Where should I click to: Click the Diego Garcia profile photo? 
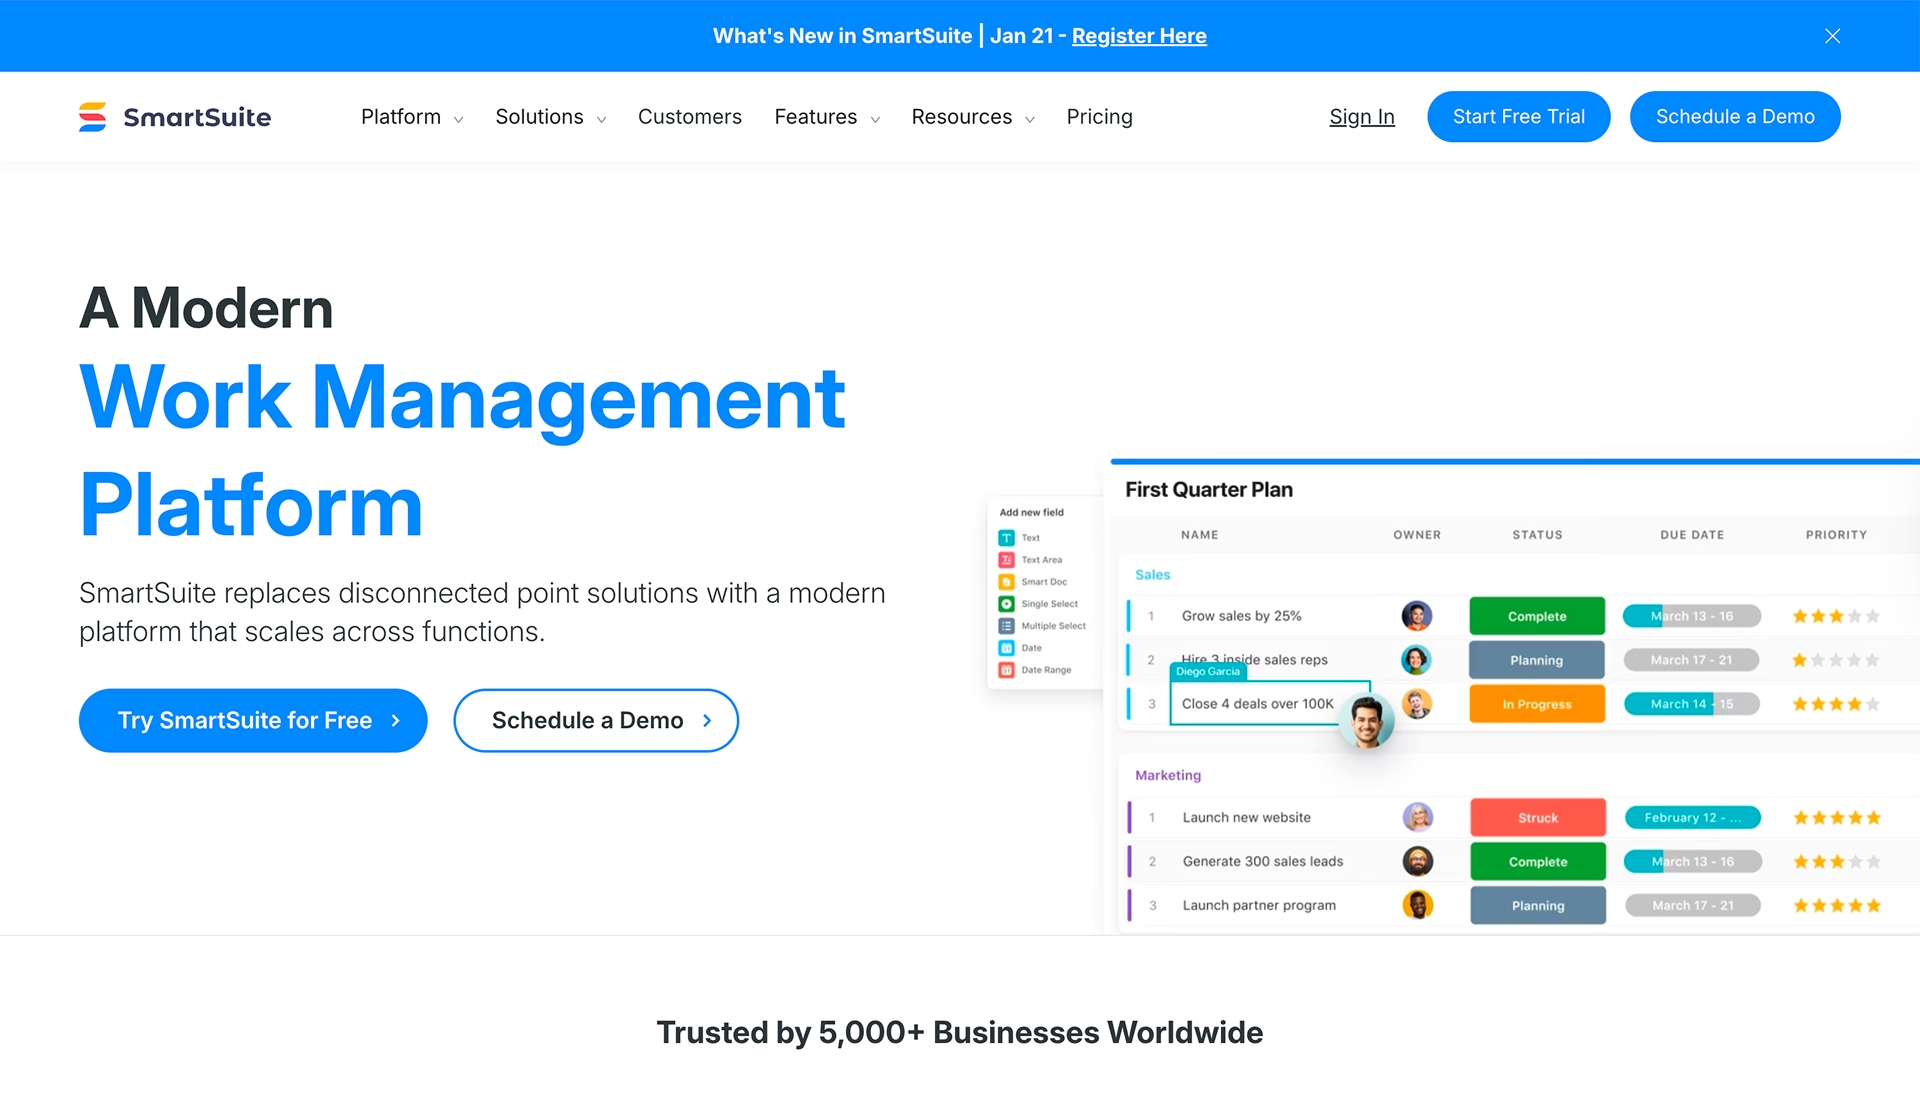[x=1366, y=721]
